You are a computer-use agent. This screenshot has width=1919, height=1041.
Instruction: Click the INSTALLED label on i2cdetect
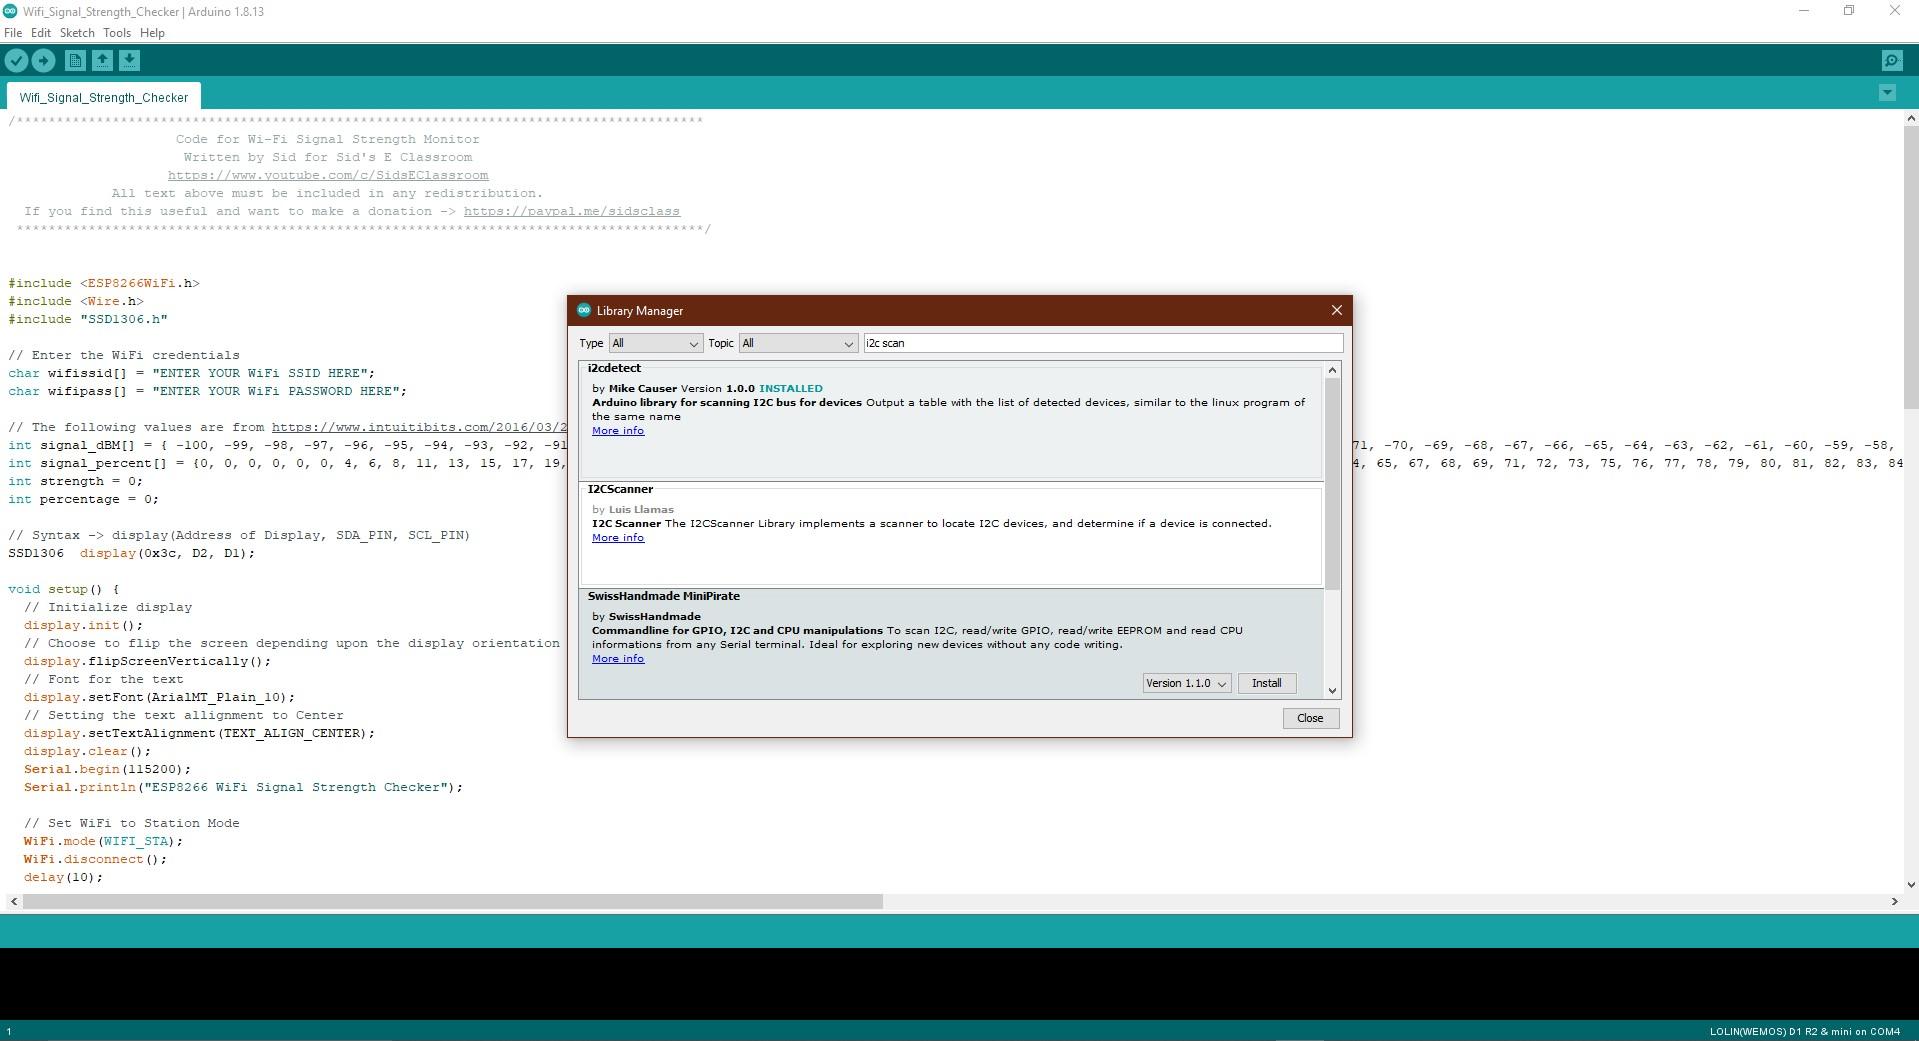791,389
